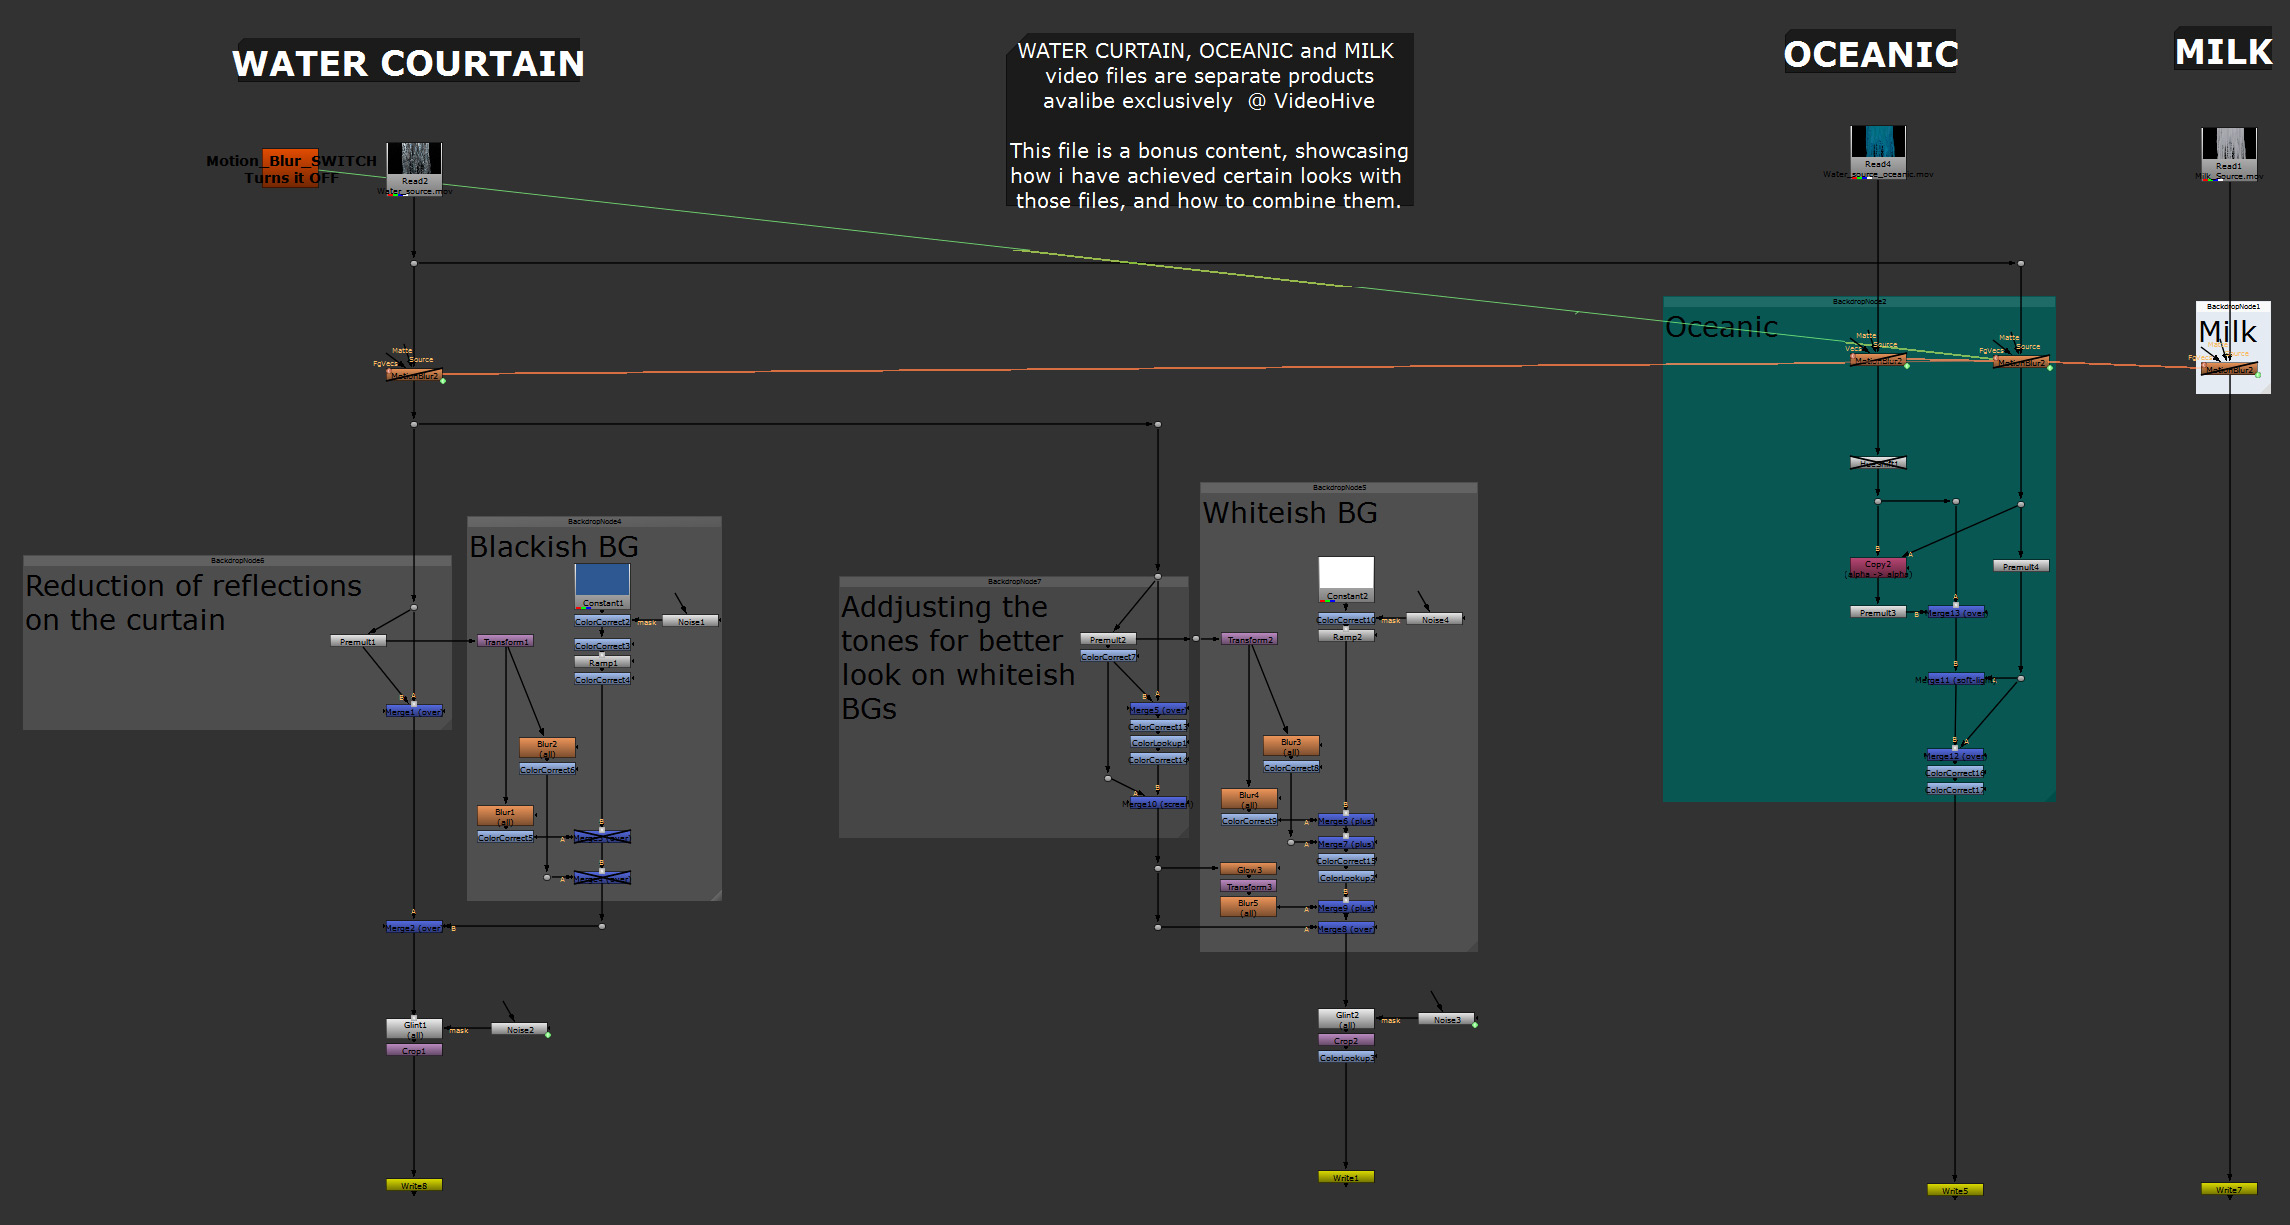
Task: Select the Blur5 node
Action: pyautogui.click(x=1249, y=907)
